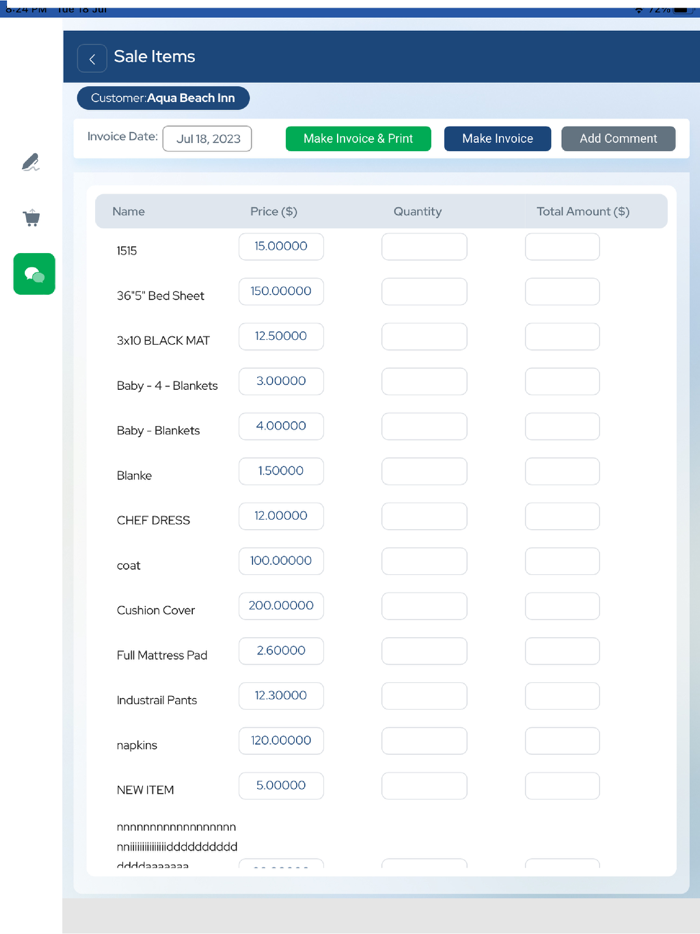
Task: Click quantity field for 1515
Action: (424, 247)
